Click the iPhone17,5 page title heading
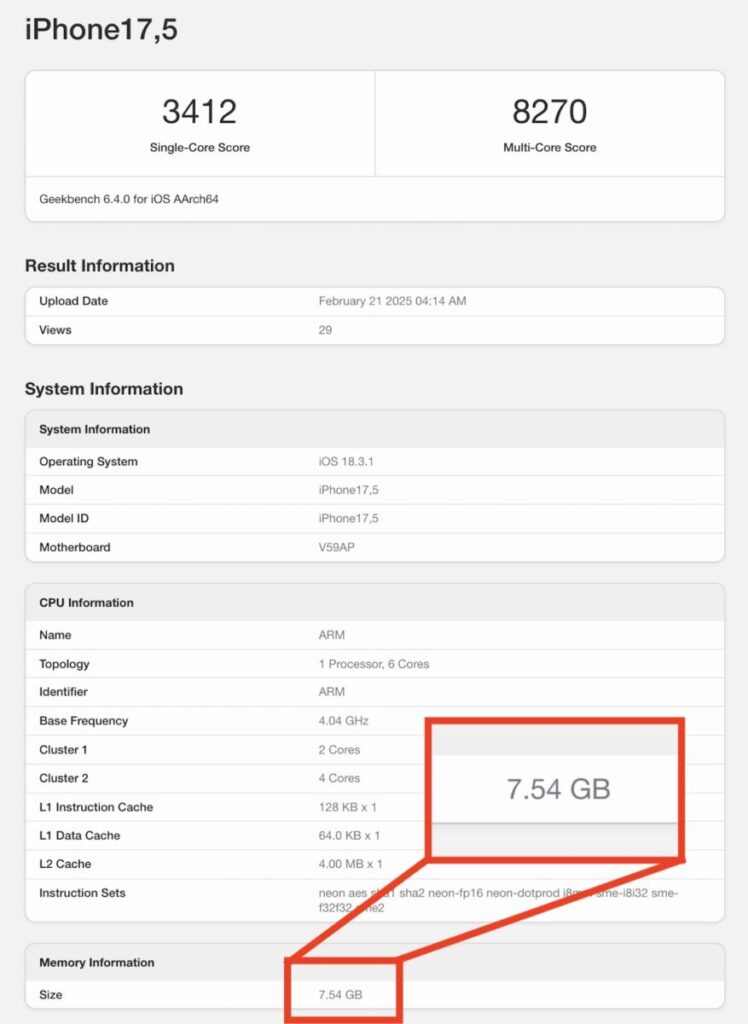The image size is (748, 1024). click(101, 30)
